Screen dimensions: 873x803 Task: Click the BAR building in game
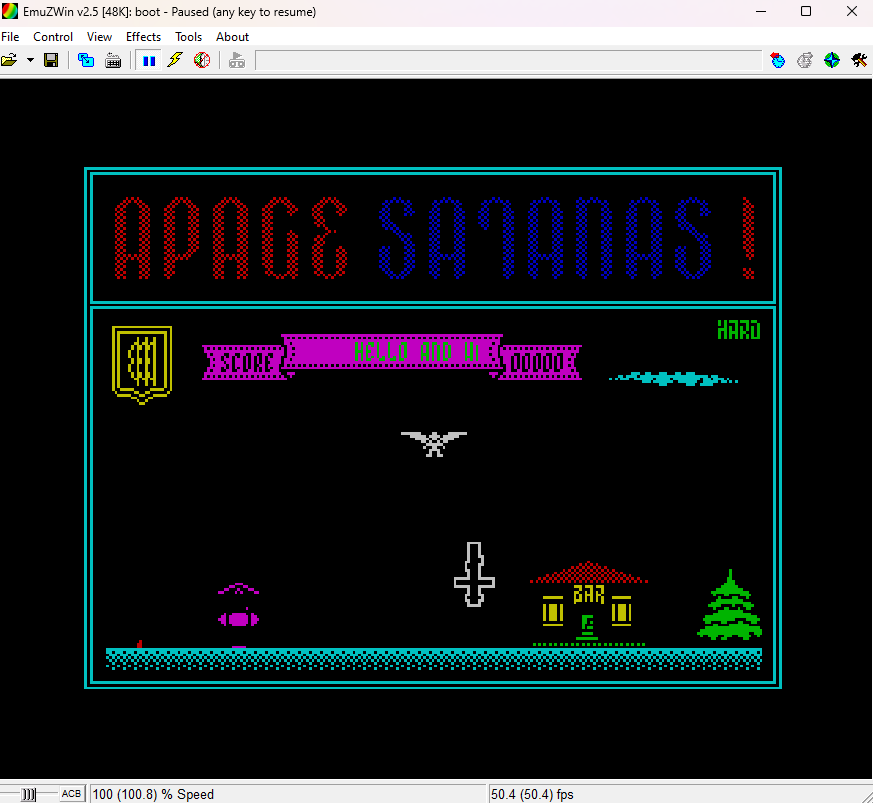point(588,604)
